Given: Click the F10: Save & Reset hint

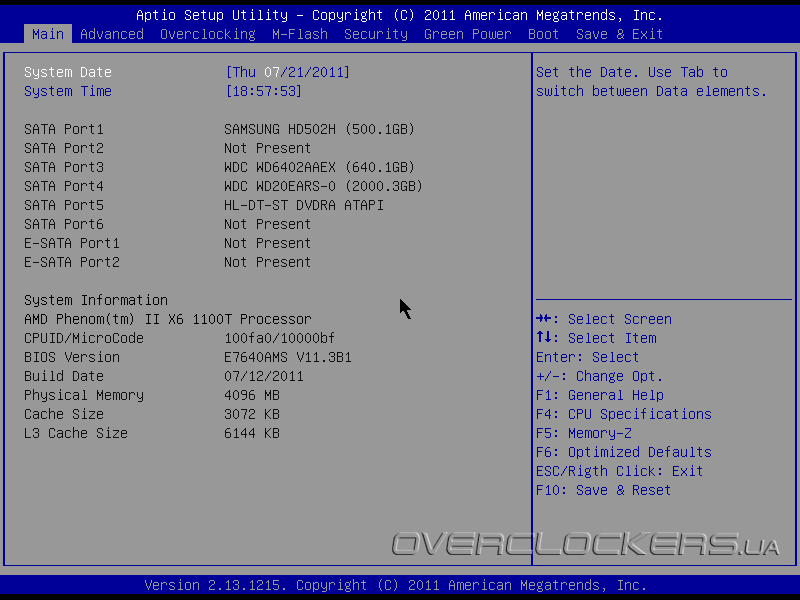Looking at the screenshot, I should click(x=604, y=490).
